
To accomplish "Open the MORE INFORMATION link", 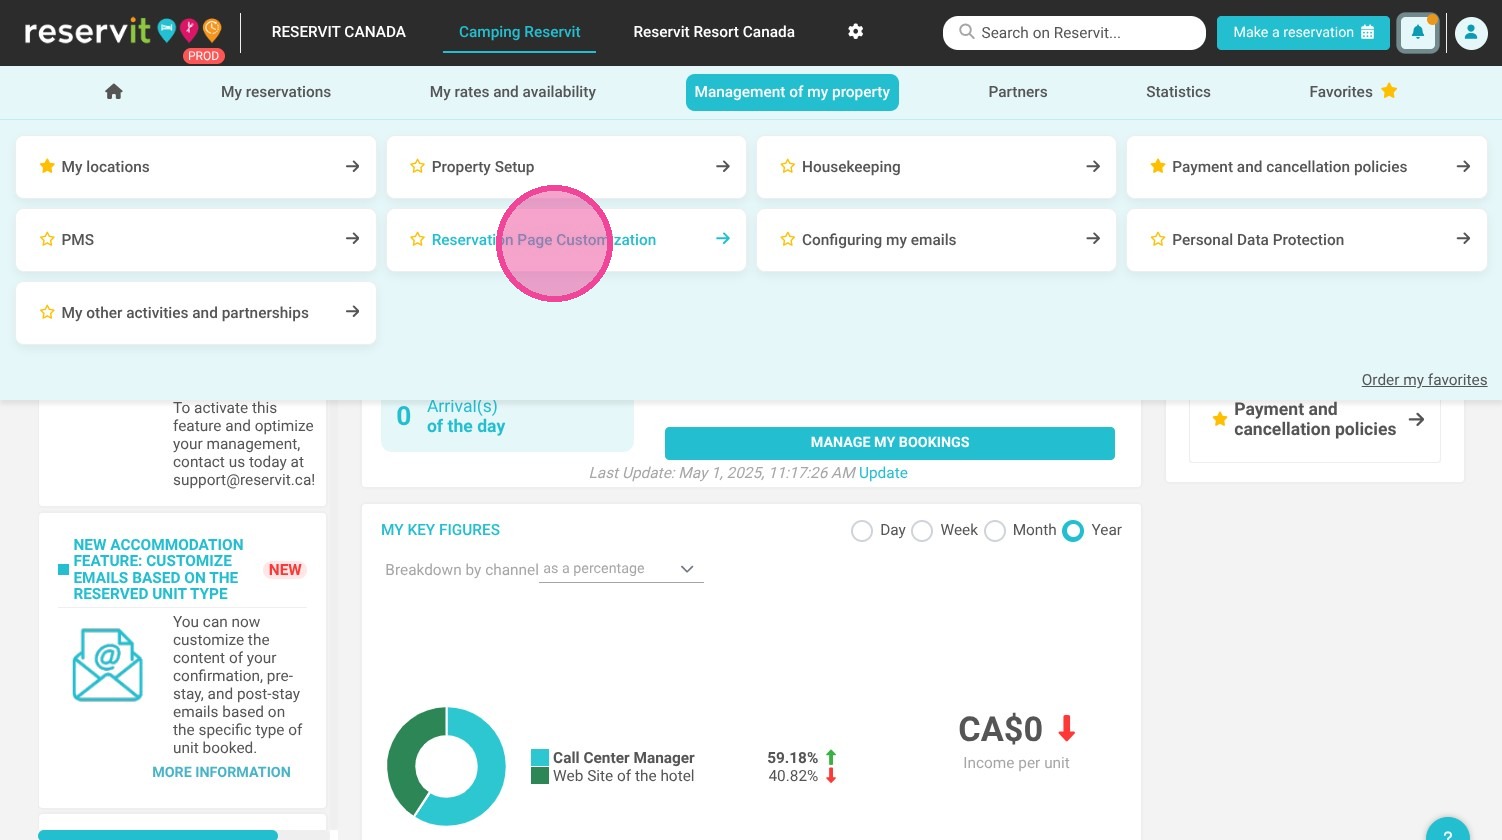I will coord(221,772).
